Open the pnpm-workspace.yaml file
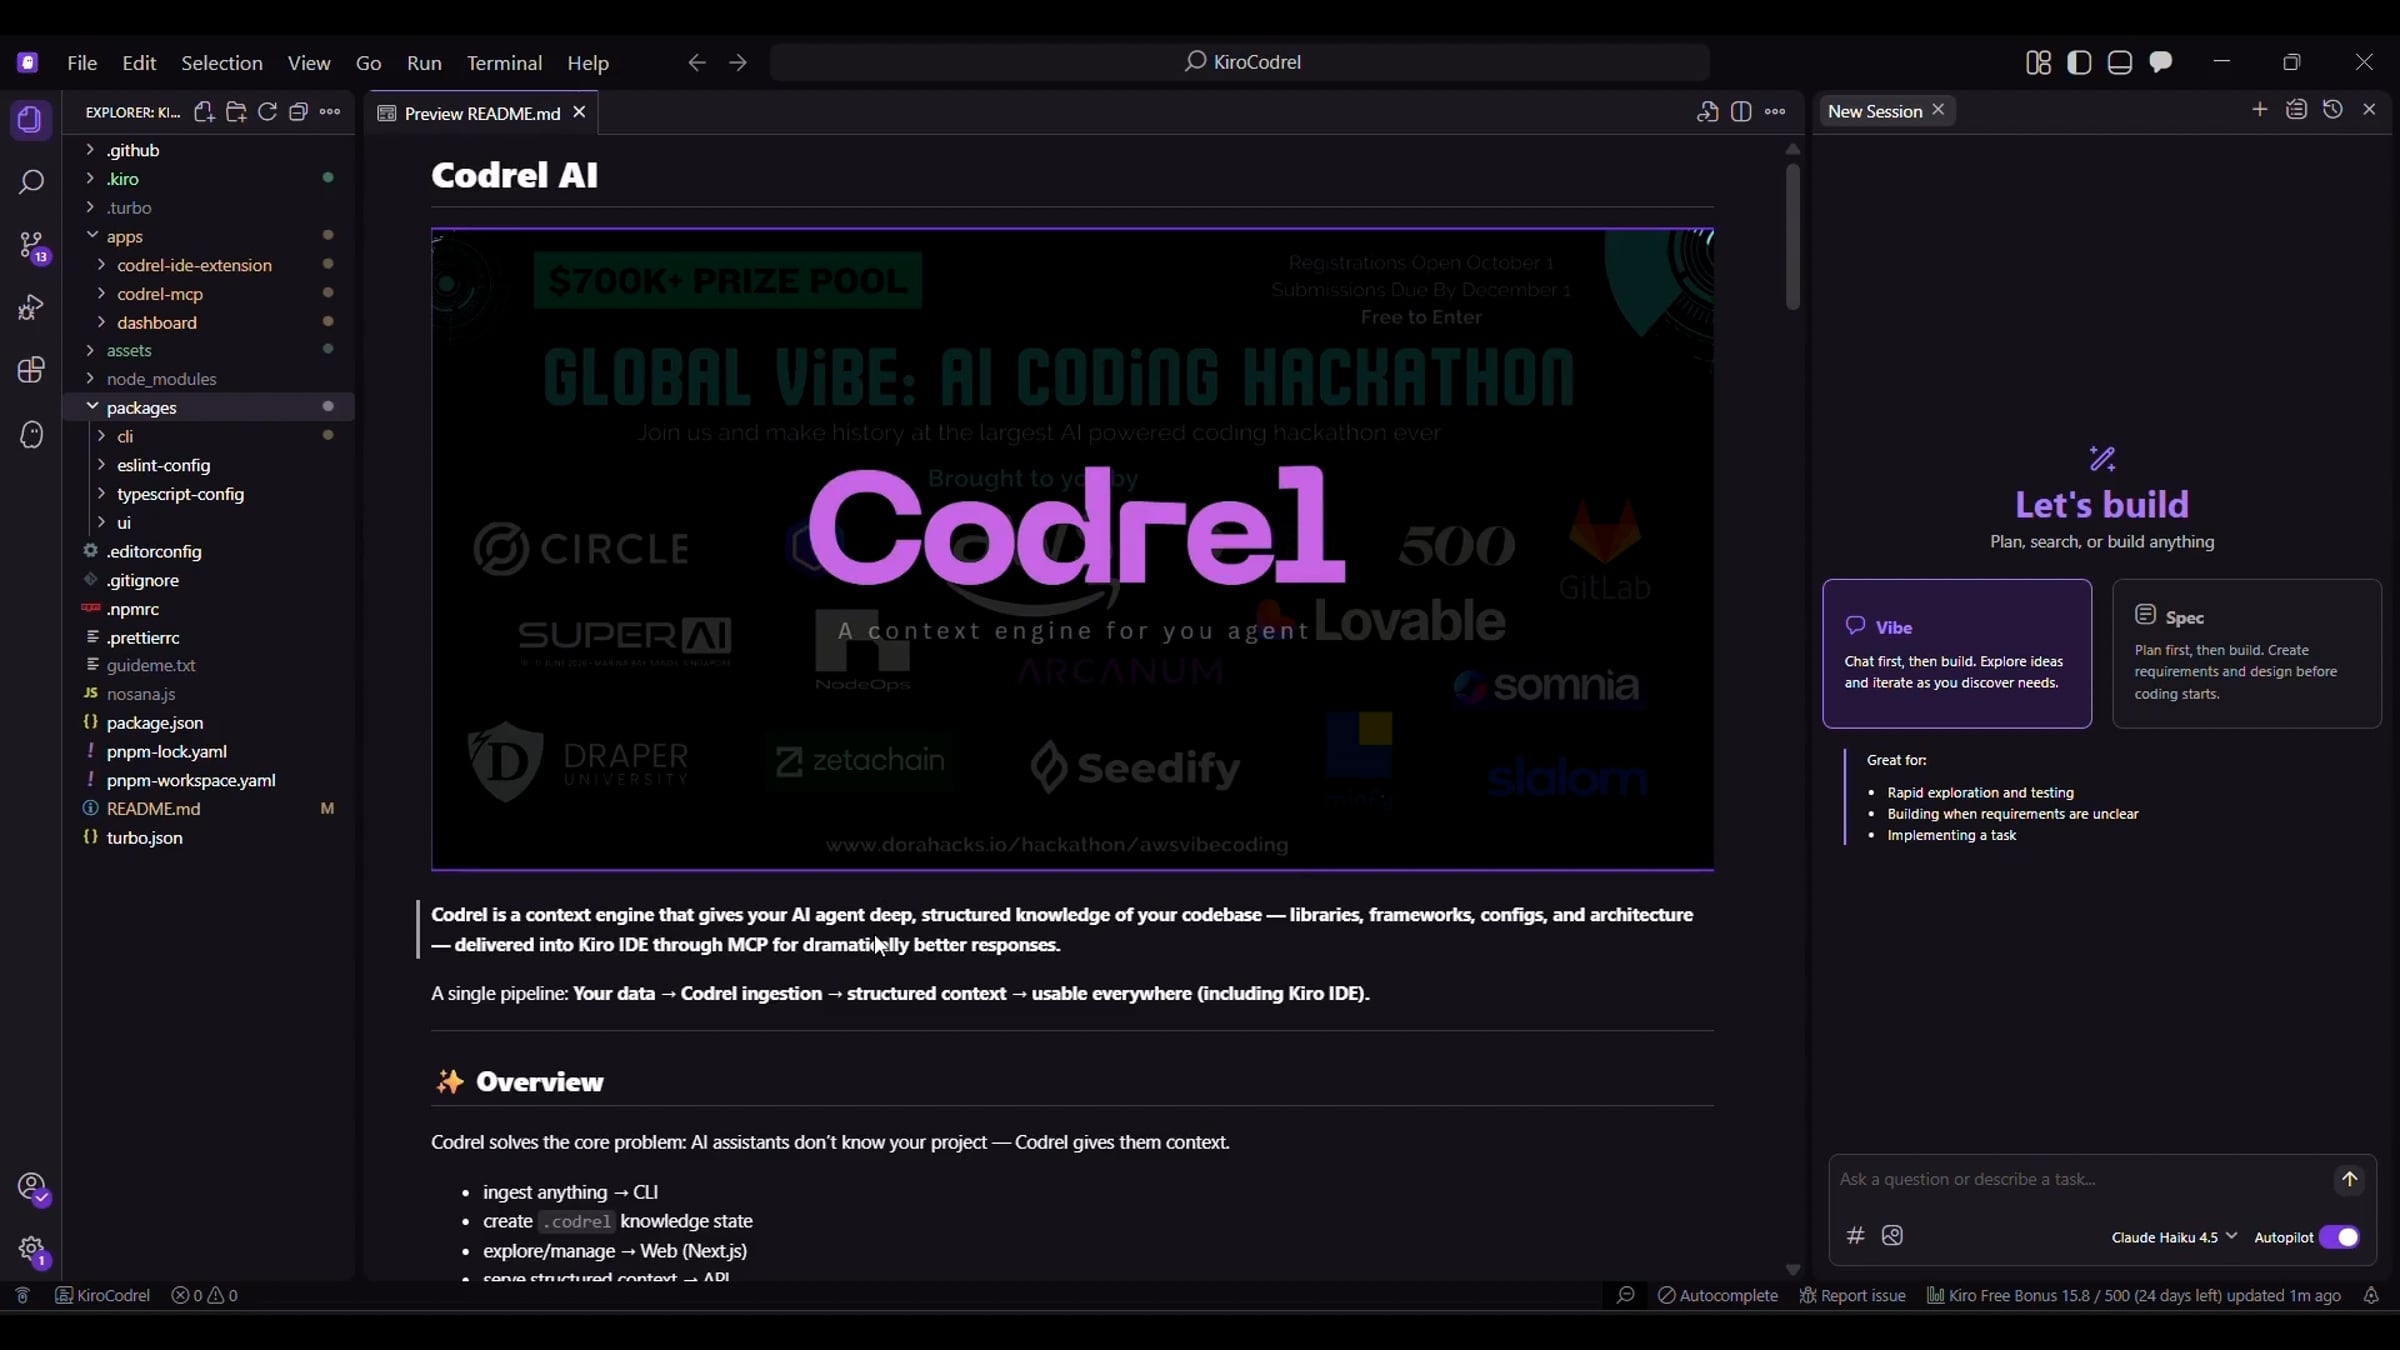 tap(208, 780)
